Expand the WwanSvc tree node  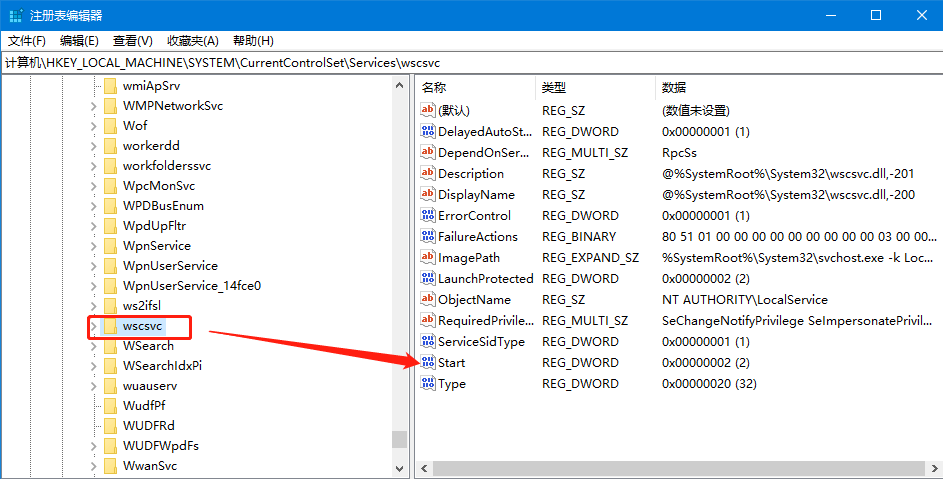[94, 466]
